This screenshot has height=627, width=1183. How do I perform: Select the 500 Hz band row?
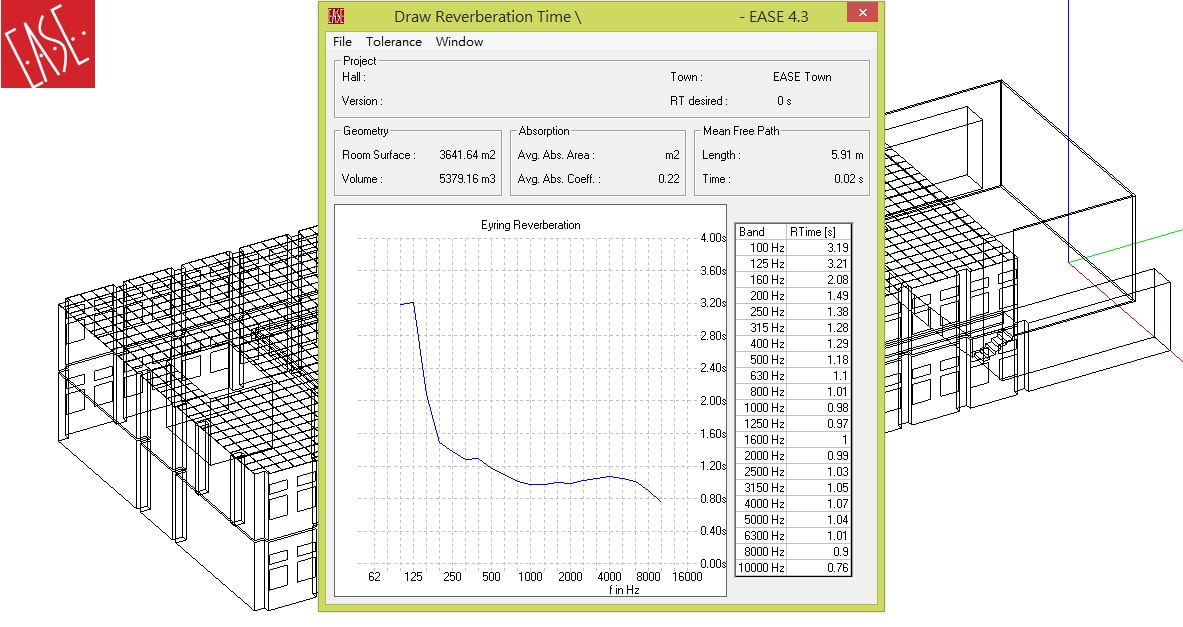(x=793, y=360)
